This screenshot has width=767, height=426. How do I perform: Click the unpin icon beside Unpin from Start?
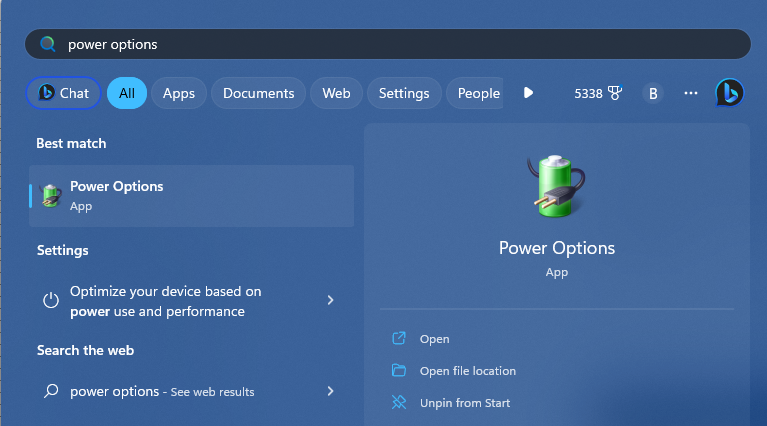[399, 402]
